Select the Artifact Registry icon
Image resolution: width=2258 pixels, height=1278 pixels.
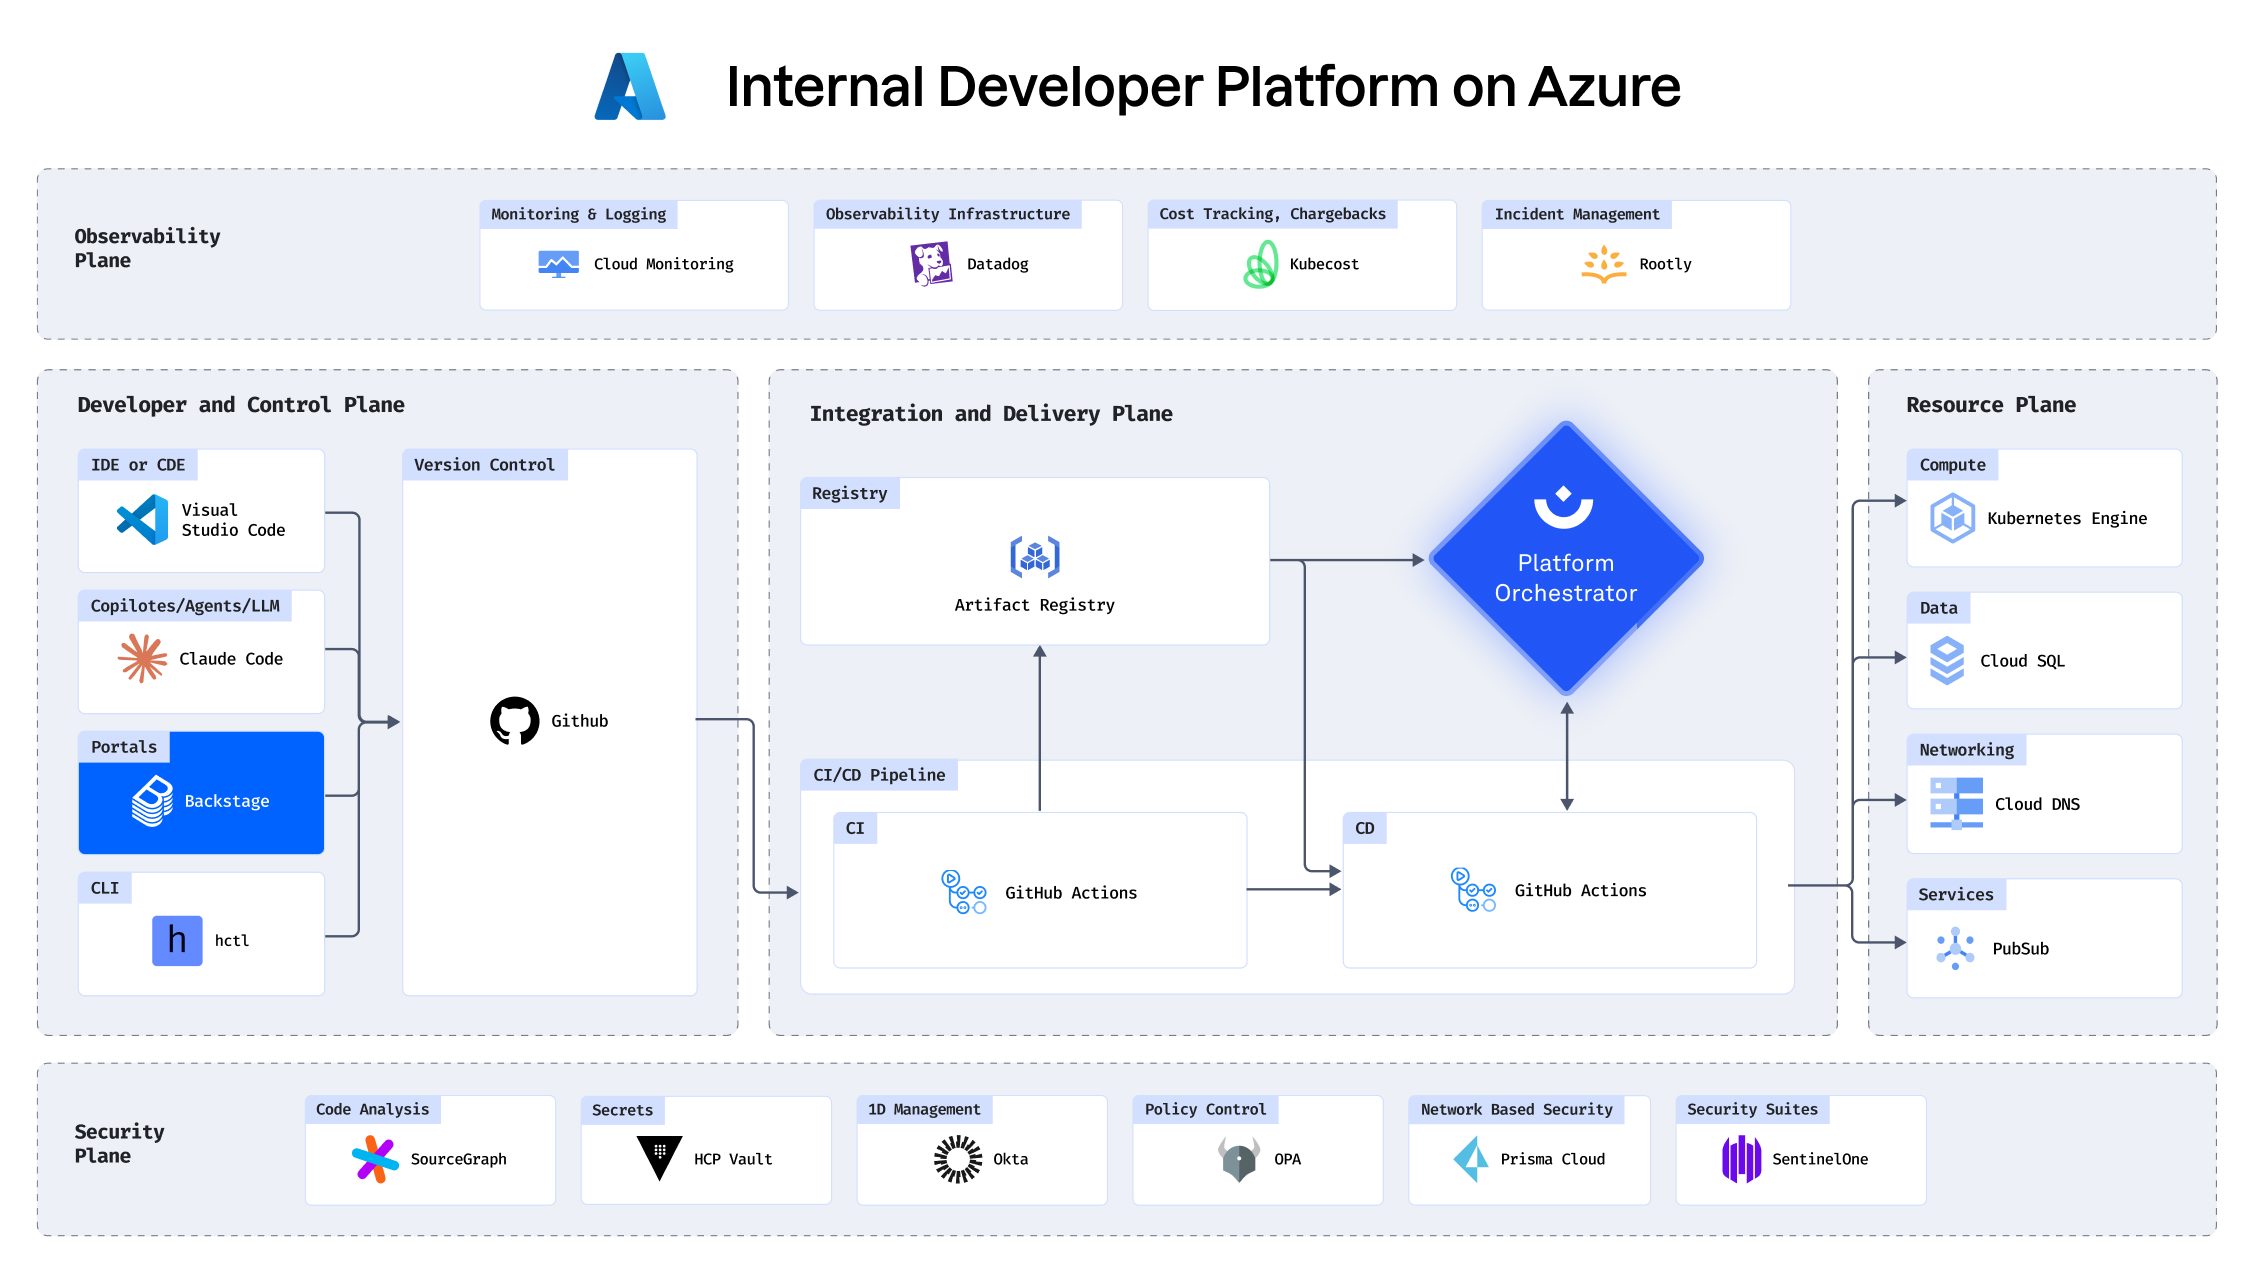point(1034,558)
